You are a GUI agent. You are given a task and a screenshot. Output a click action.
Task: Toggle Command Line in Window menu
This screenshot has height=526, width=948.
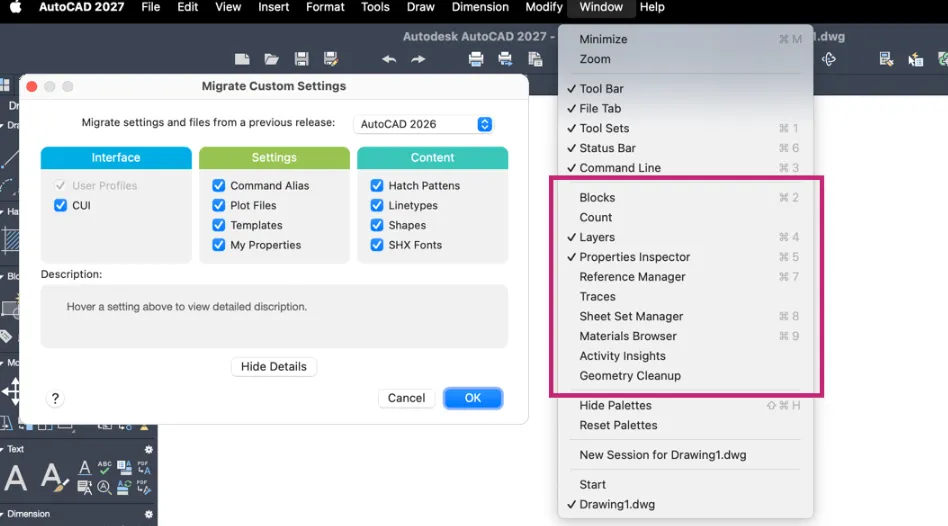[x=685, y=168]
